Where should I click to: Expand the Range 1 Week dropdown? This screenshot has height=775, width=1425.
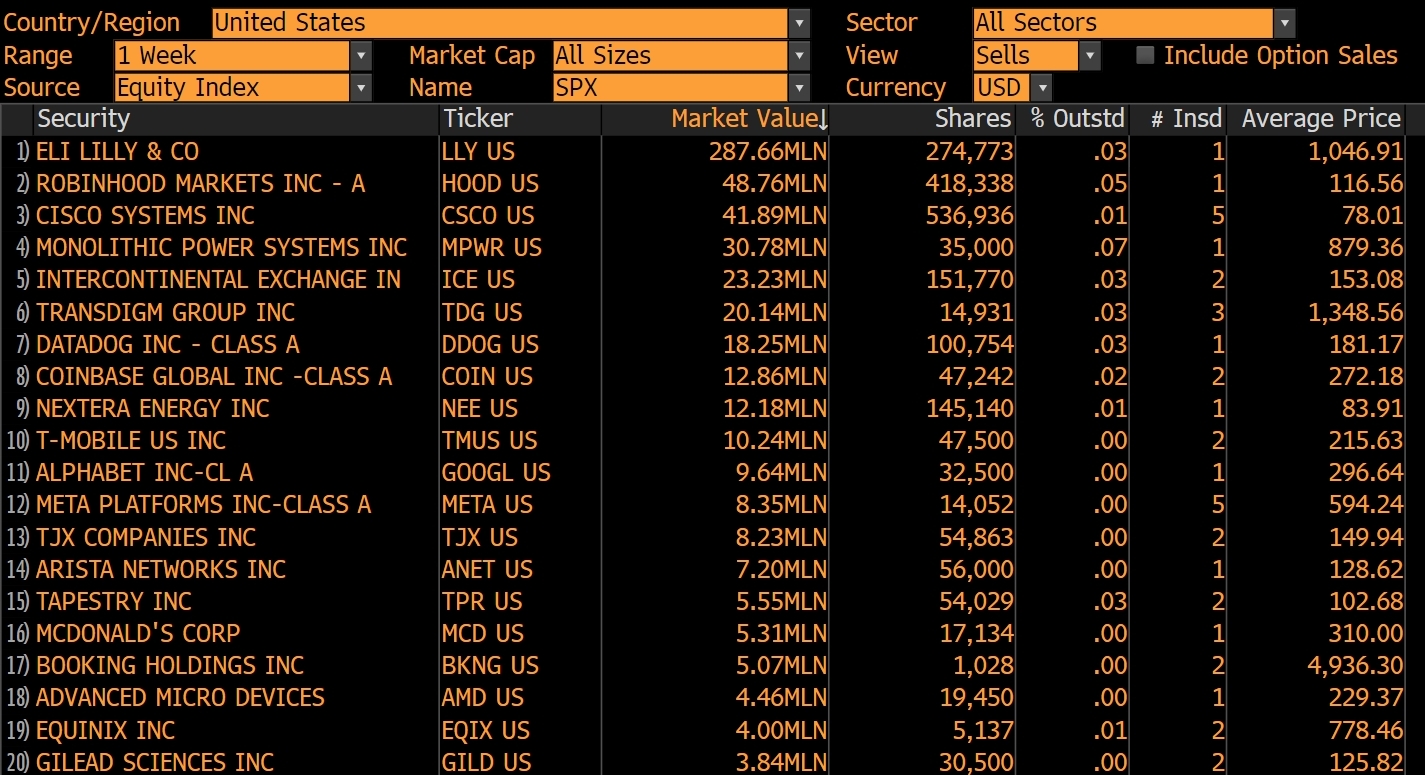point(361,56)
